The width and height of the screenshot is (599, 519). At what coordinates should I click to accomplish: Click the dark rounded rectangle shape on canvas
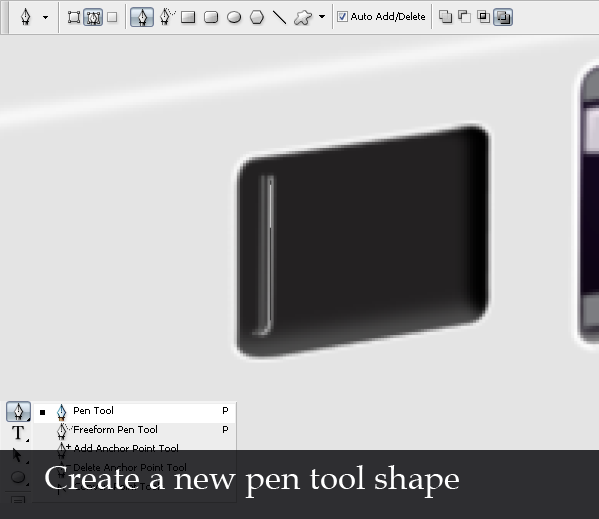[362, 241]
